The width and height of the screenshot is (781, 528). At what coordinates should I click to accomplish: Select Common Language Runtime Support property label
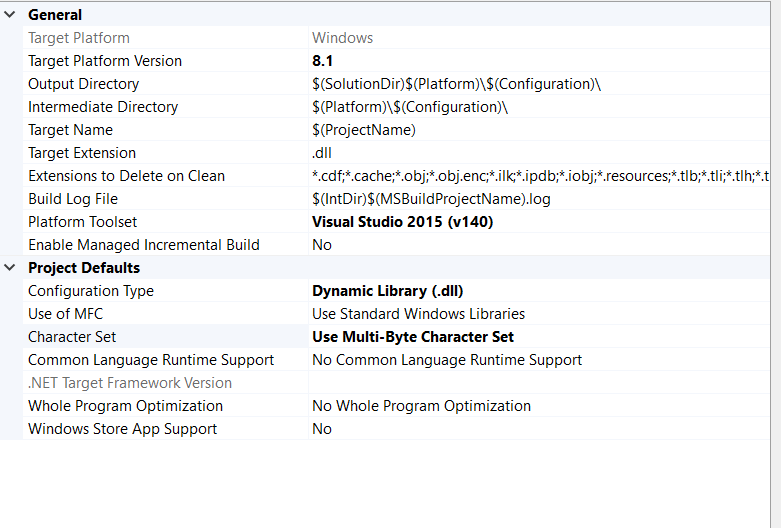[x=150, y=360]
